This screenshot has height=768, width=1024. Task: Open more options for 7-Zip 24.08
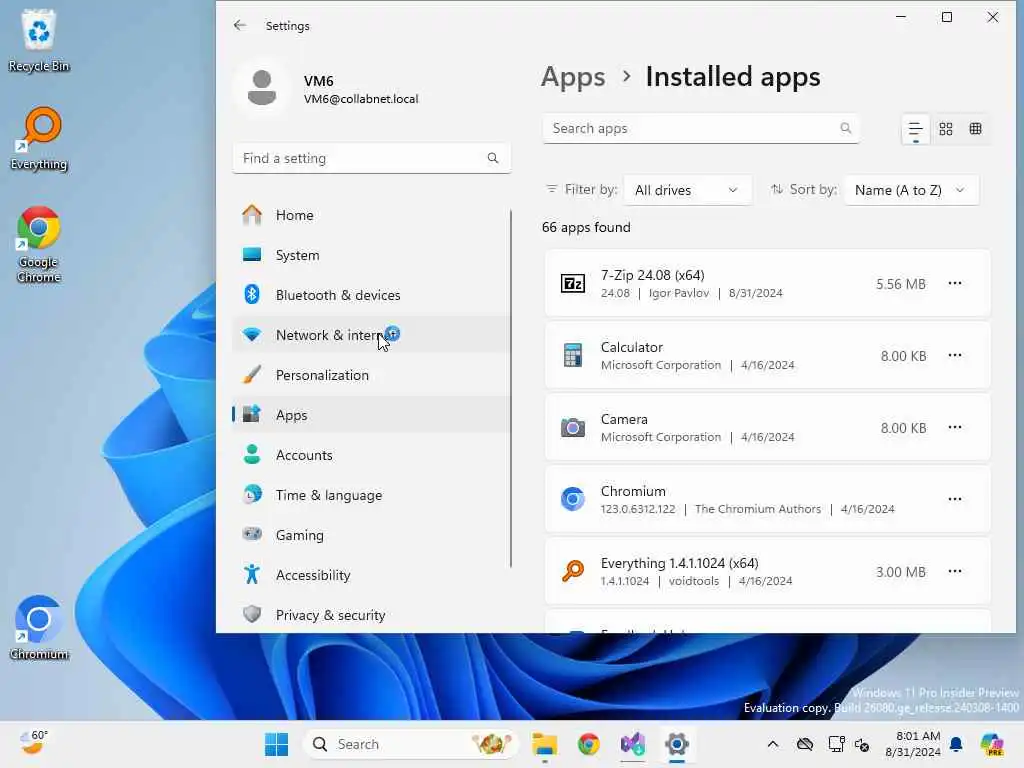click(954, 283)
